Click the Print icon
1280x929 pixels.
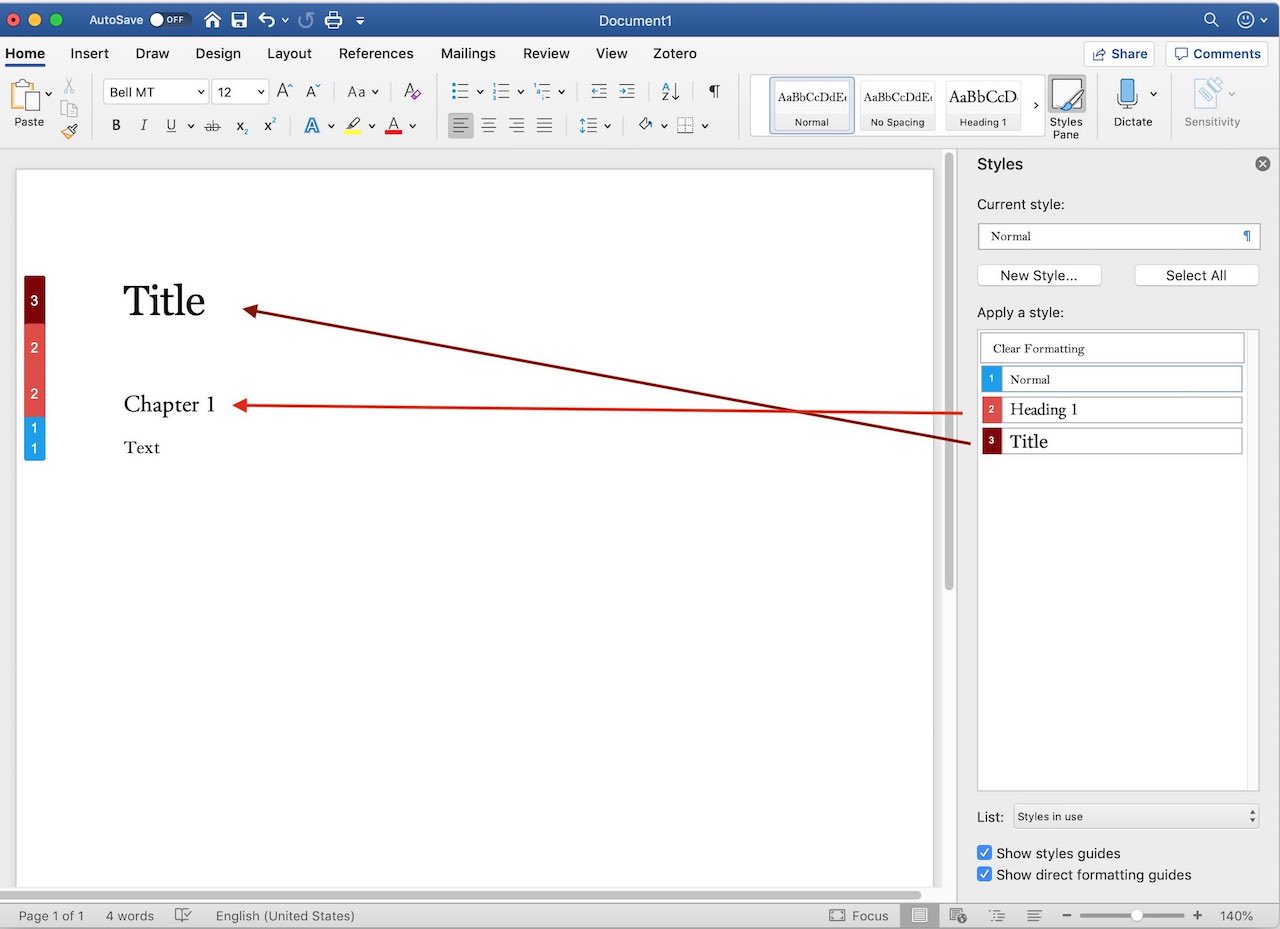click(333, 20)
